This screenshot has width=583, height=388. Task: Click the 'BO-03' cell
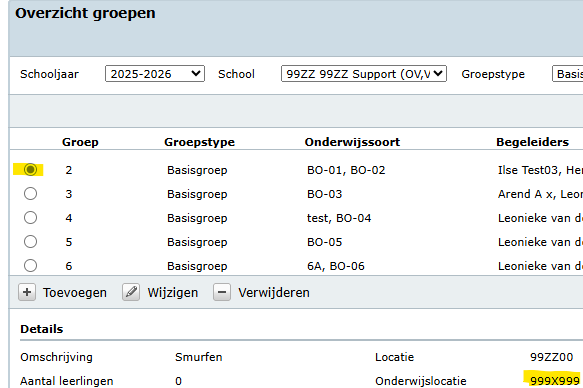point(325,194)
